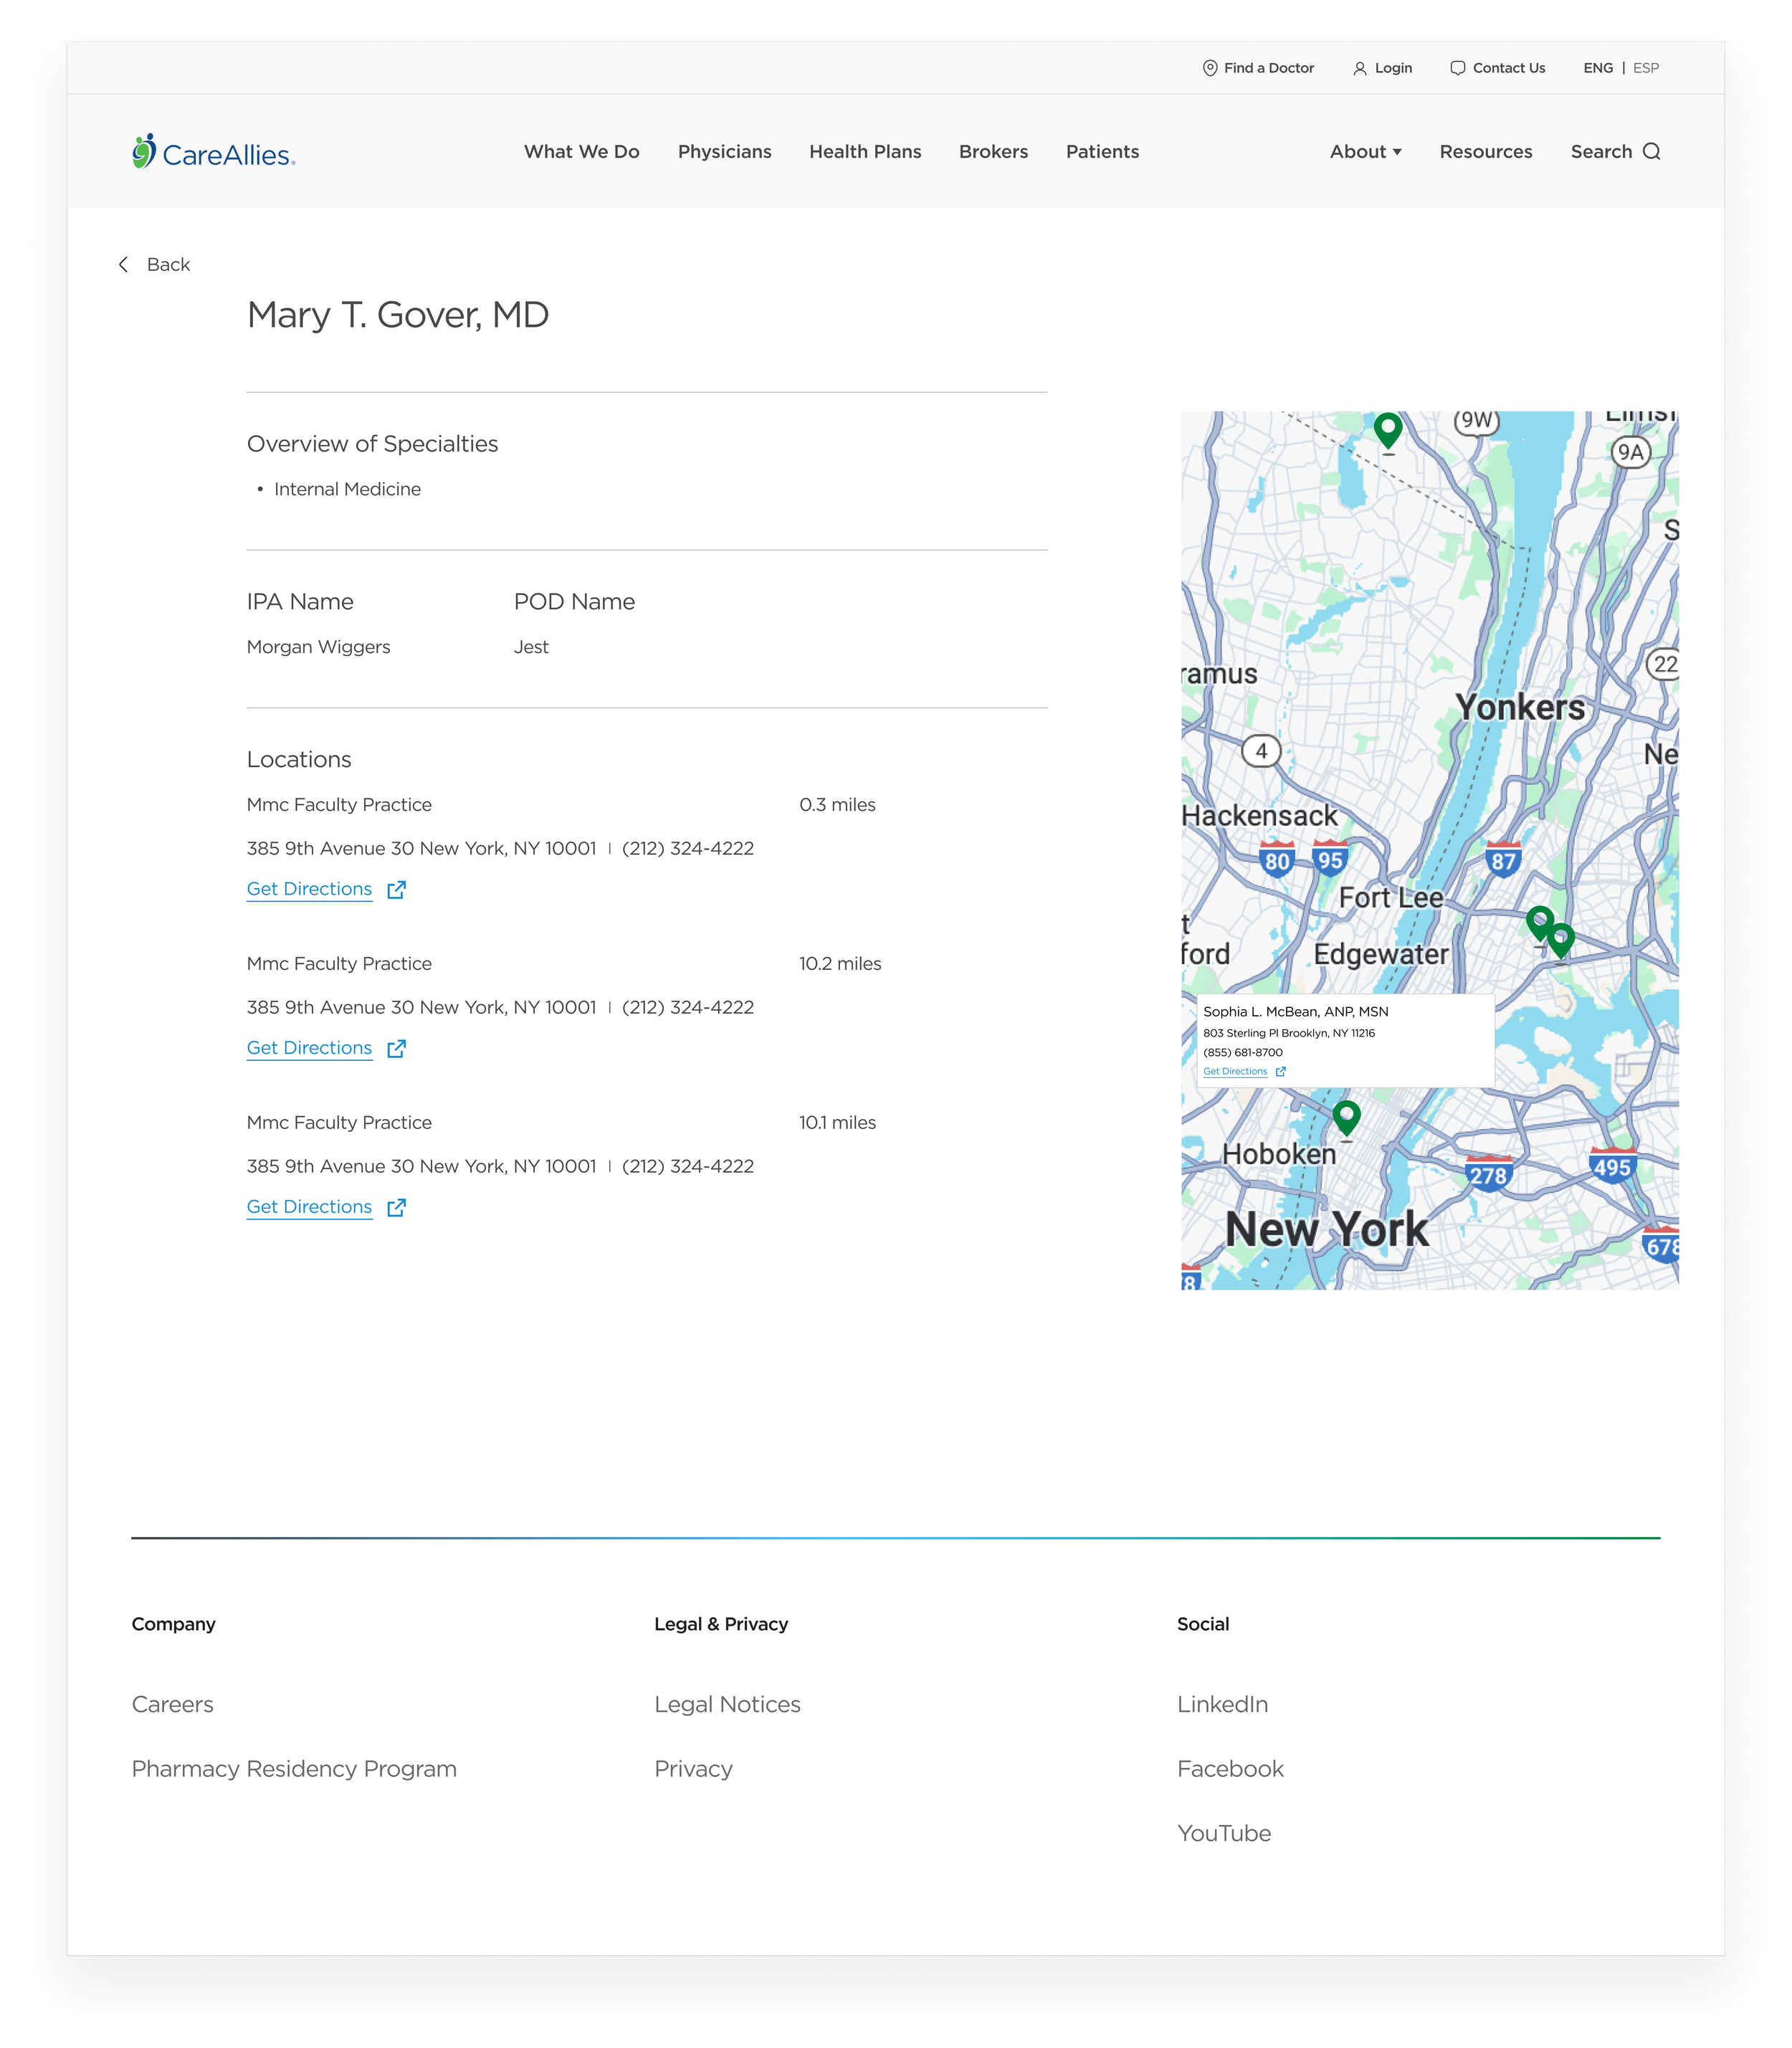The image size is (1792, 2048).
Task: Click the Find a Doctor pin icon
Action: [1210, 68]
